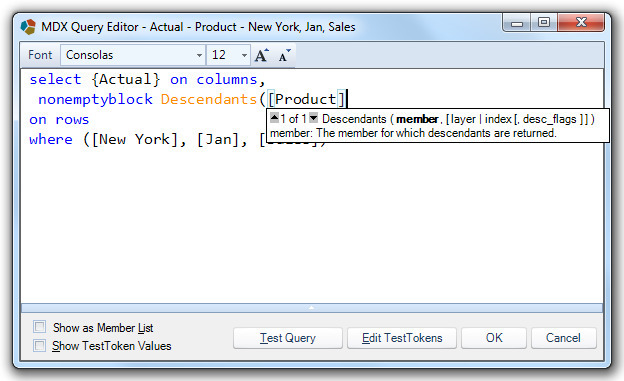Screen dimensions: 624x381
Task: Click the Test Query button
Action: [288, 338]
